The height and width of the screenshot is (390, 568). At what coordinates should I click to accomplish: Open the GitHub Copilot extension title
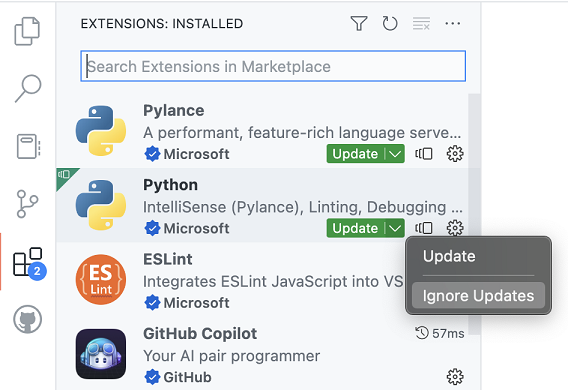pos(200,334)
